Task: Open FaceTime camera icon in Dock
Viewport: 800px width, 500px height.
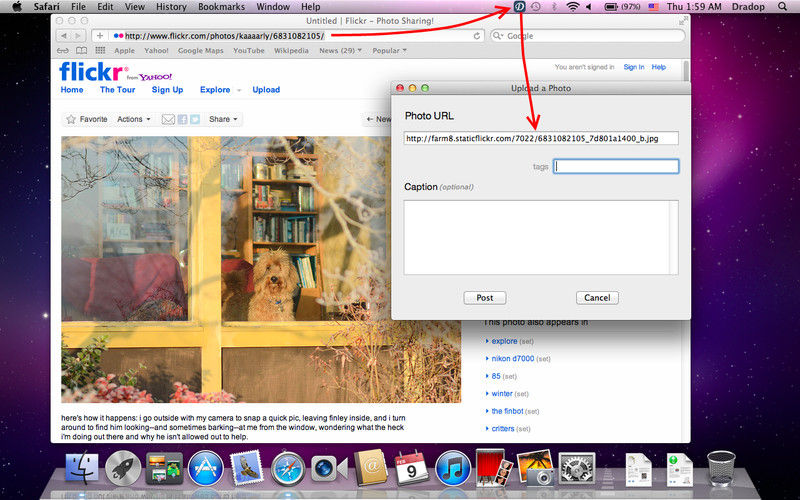Action: [x=328, y=468]
